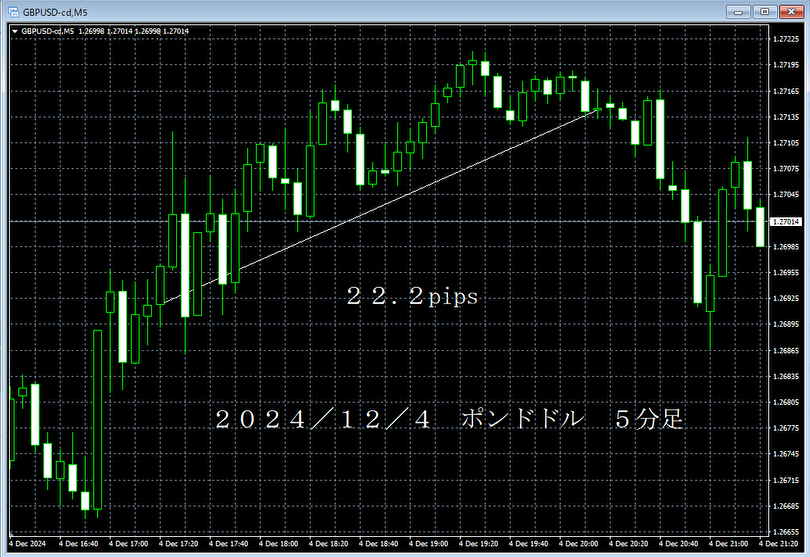This screenshot has width=810, height=557.
Task: Click price level 1.26865 on the scale
Action: click(786, 351)
